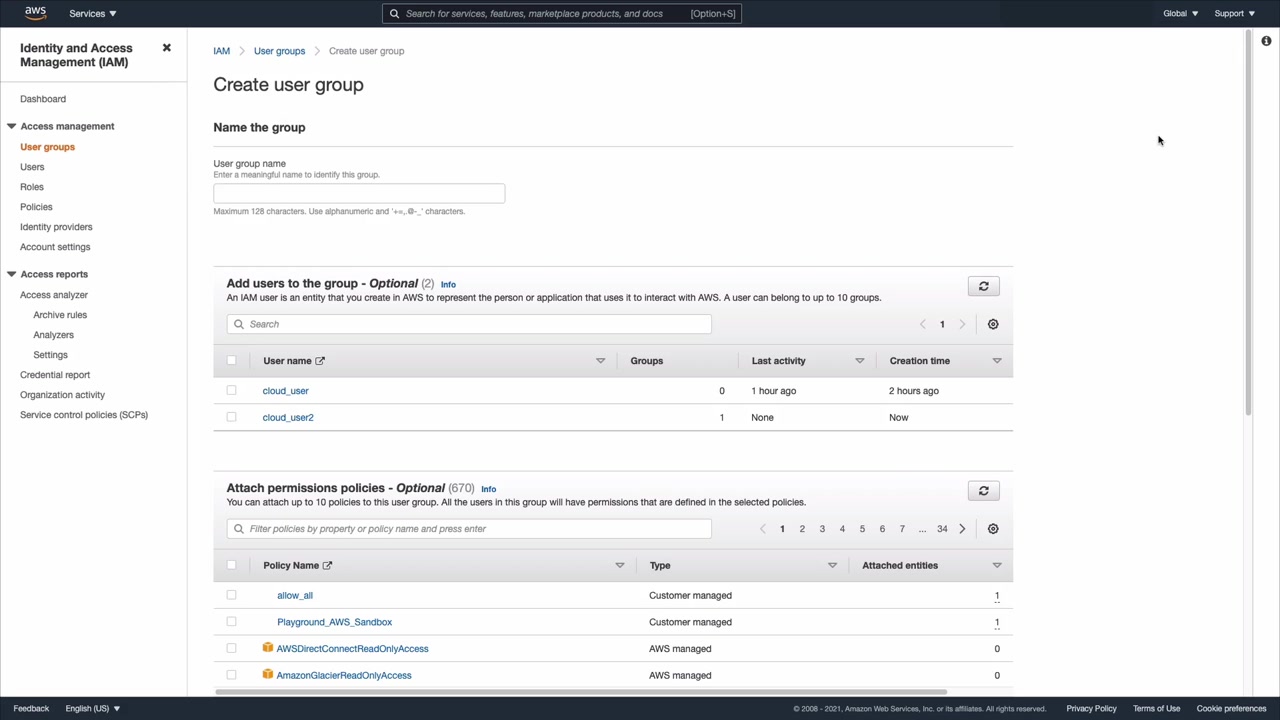Open Account settings in the sidebar
This screenshot has height=720, width=1280.
(x=55, y=247)
